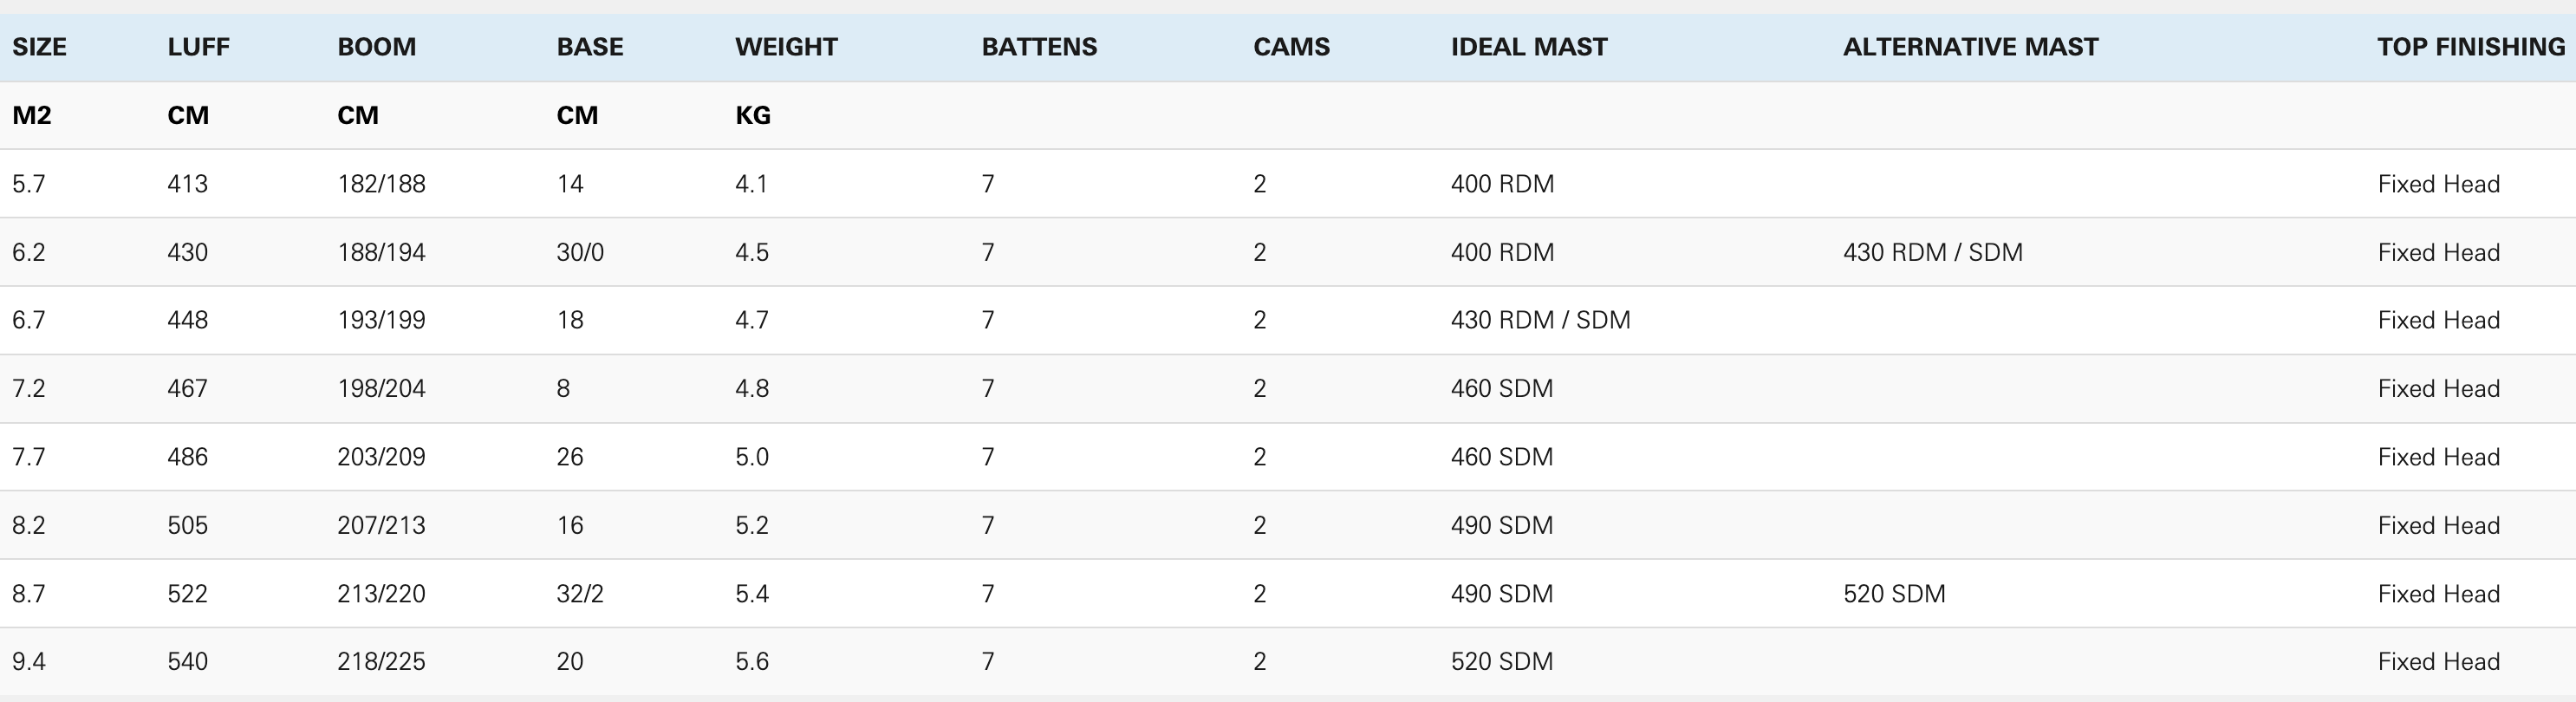This screenshot has height=702, width=2576.
Task: Click the BOOM column header
Action: (x=376, y=47)
